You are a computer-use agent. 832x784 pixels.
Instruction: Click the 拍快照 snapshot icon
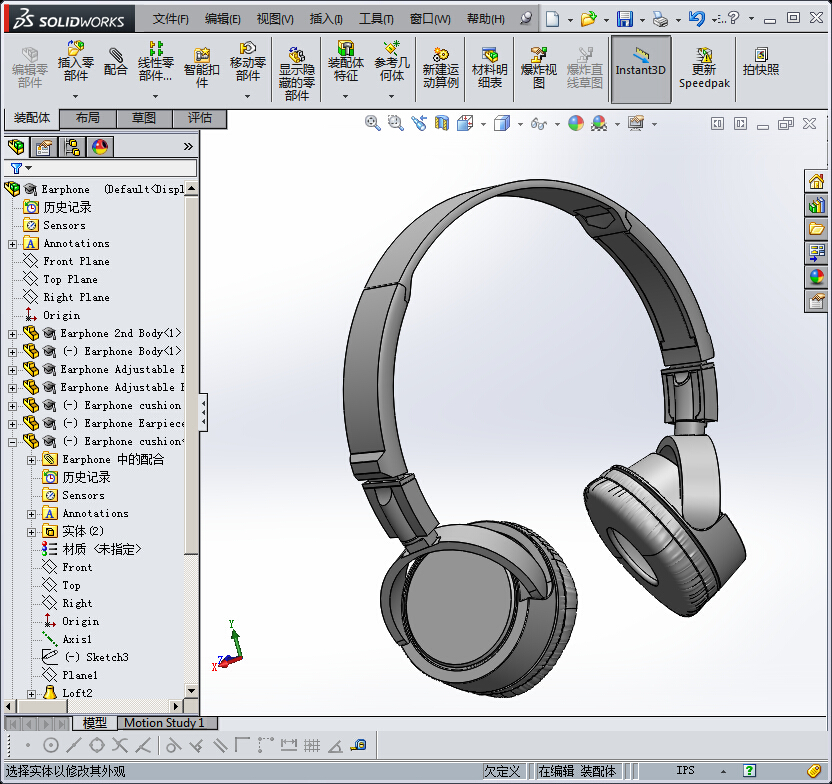[761, 62]
